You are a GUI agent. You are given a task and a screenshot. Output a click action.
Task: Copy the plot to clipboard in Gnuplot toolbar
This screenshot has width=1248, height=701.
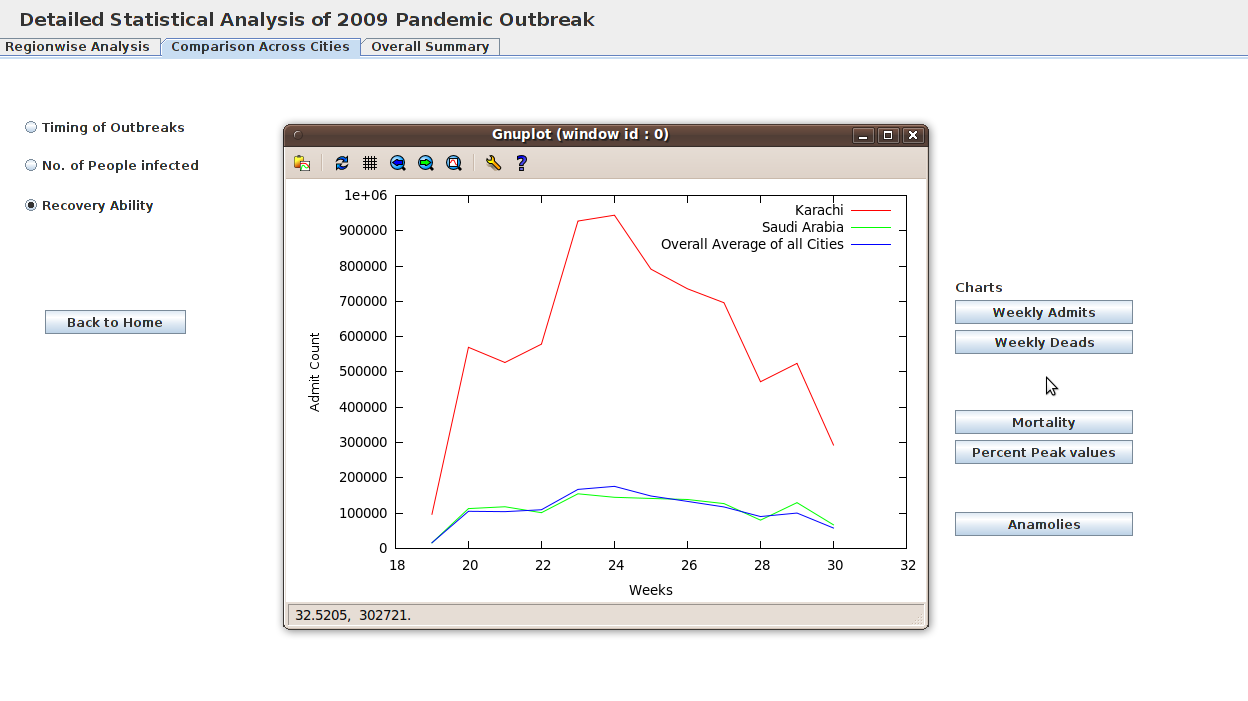click(x=302, y=163)
